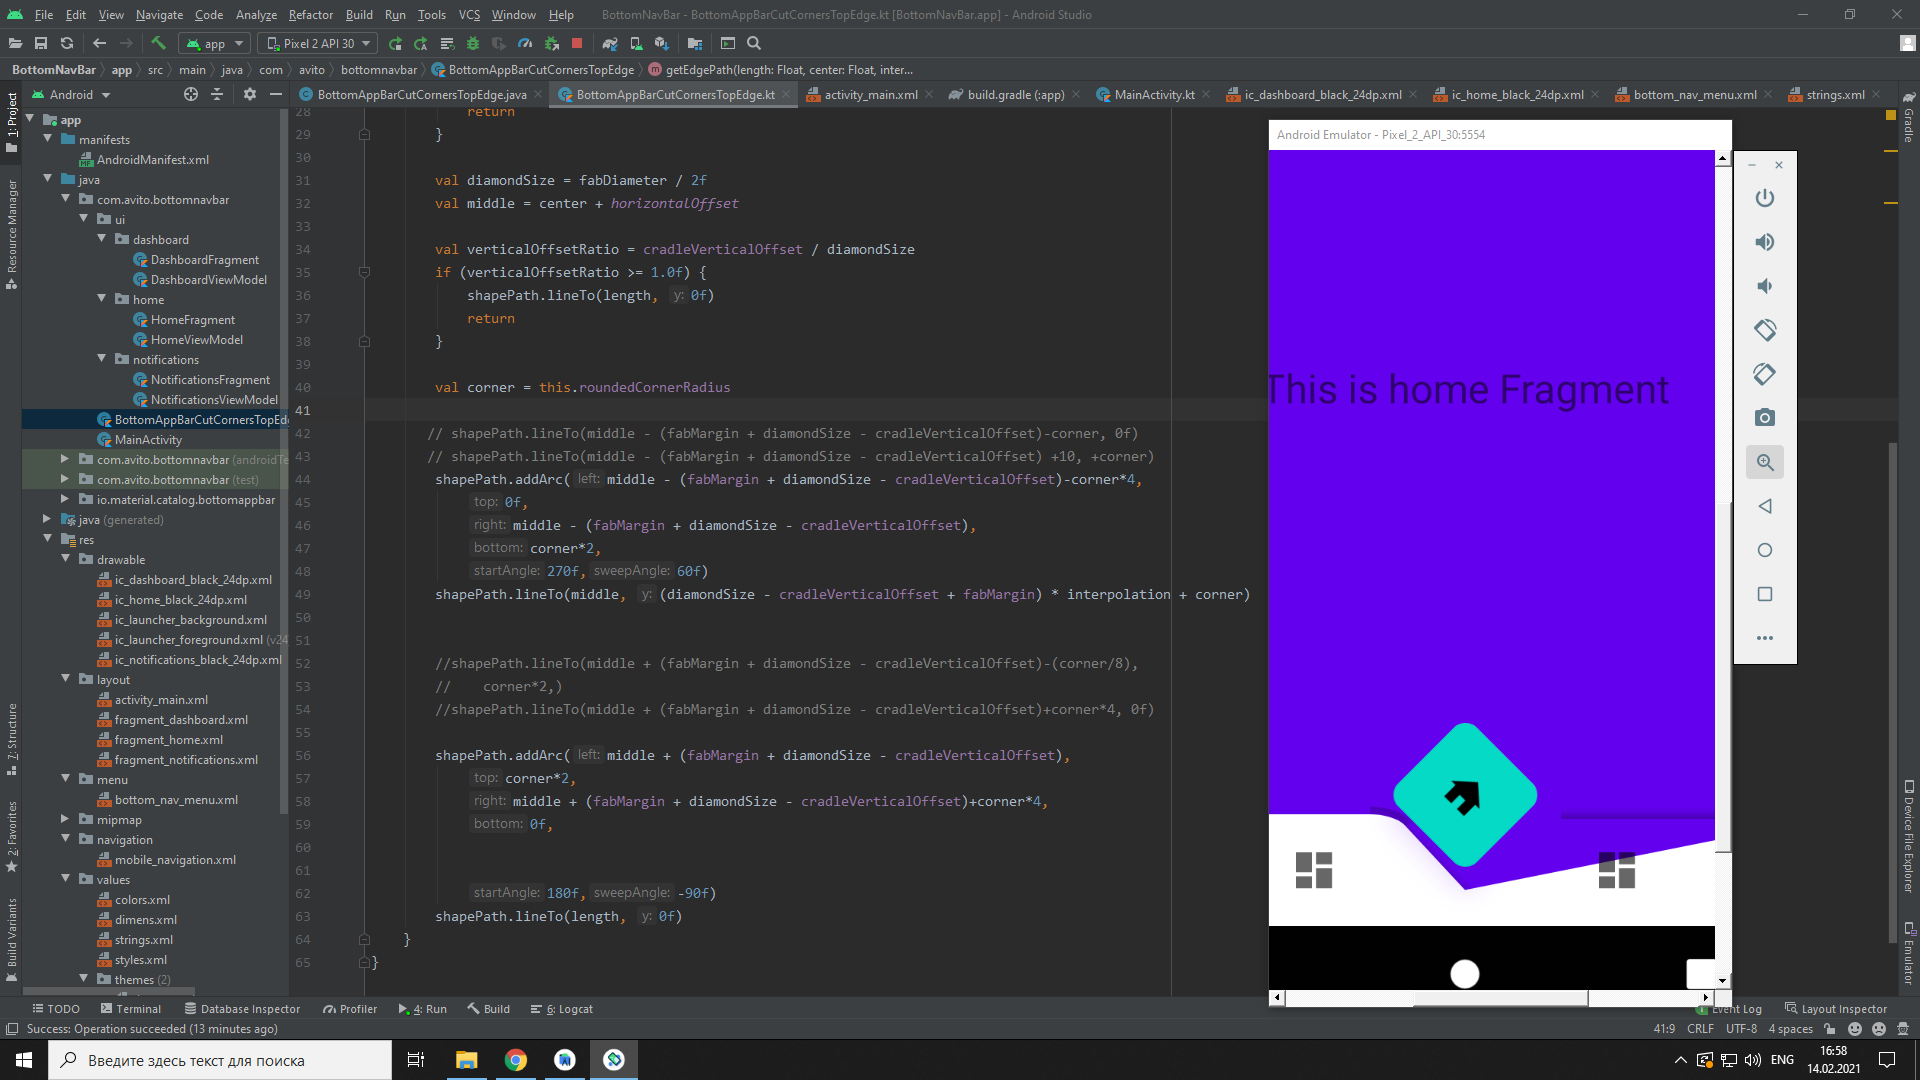Open the Pixel 2 API 30 device dropdown
The image size is (1920, 1080).
(318, 43)
